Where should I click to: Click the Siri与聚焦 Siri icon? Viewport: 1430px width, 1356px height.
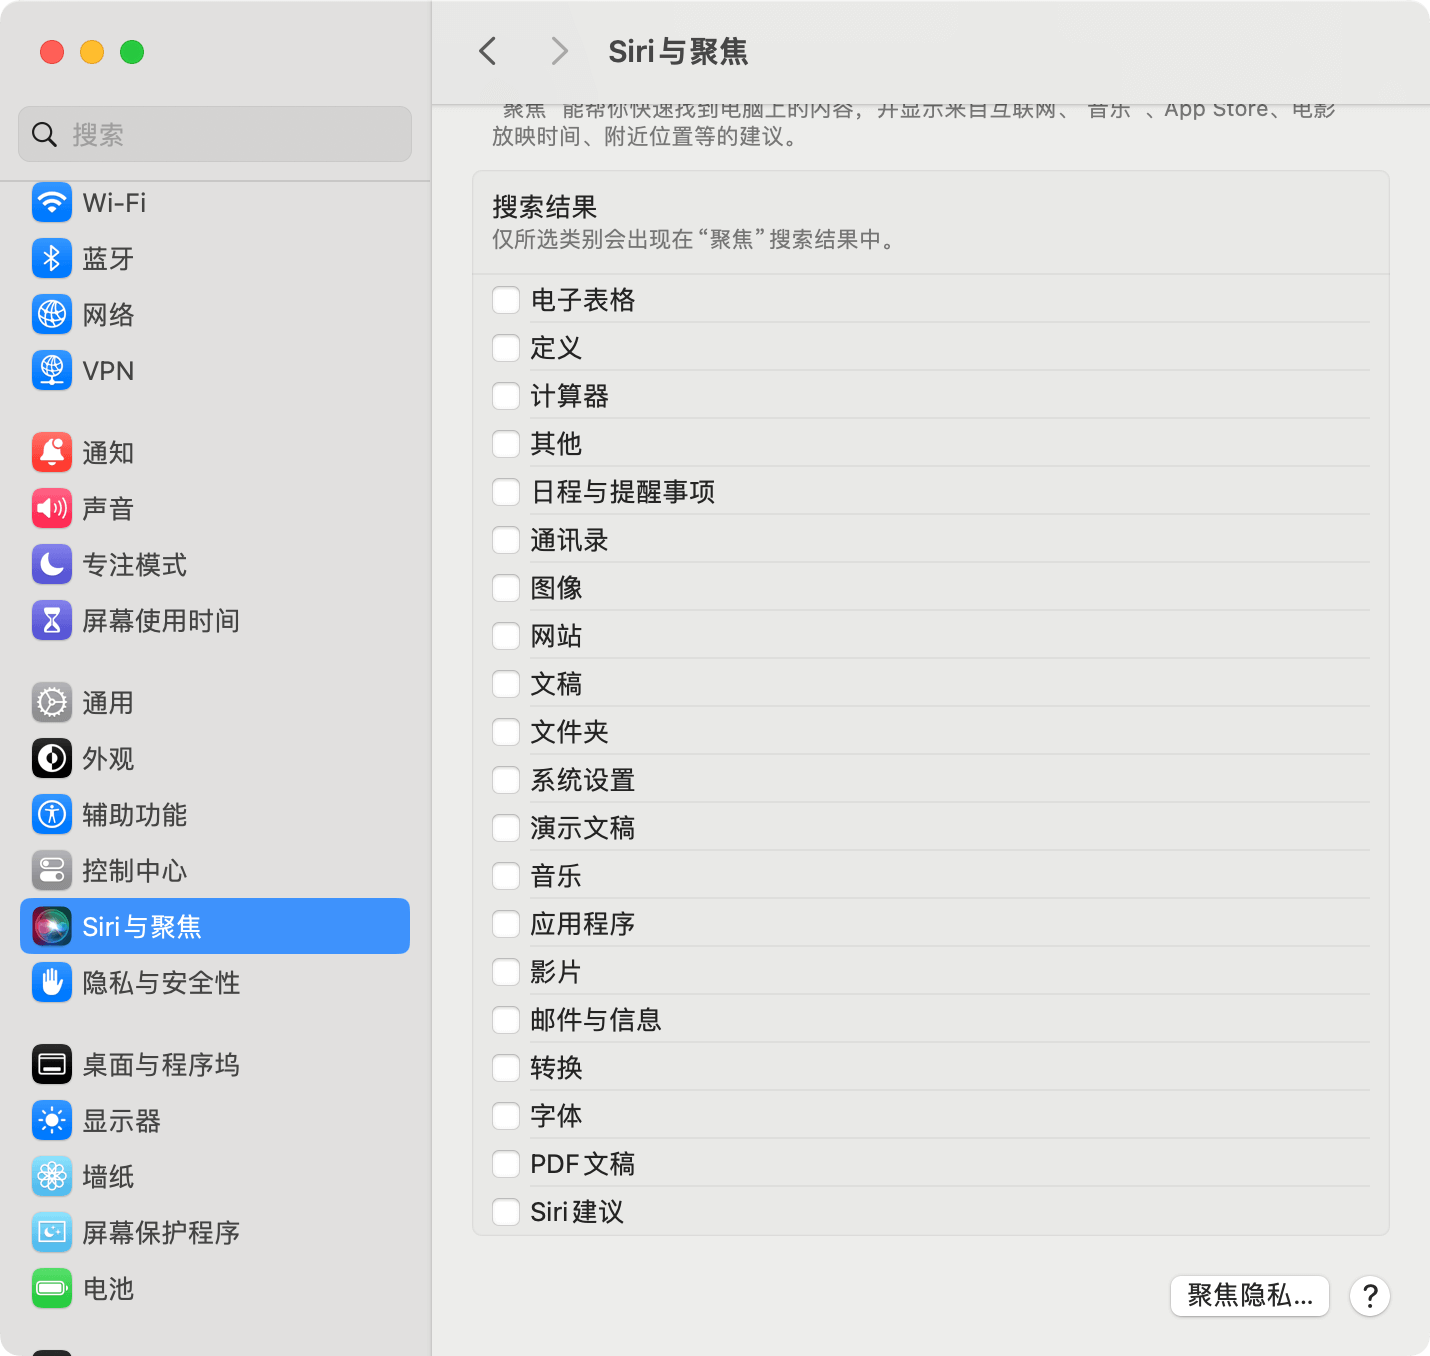[x=52, y=927]
